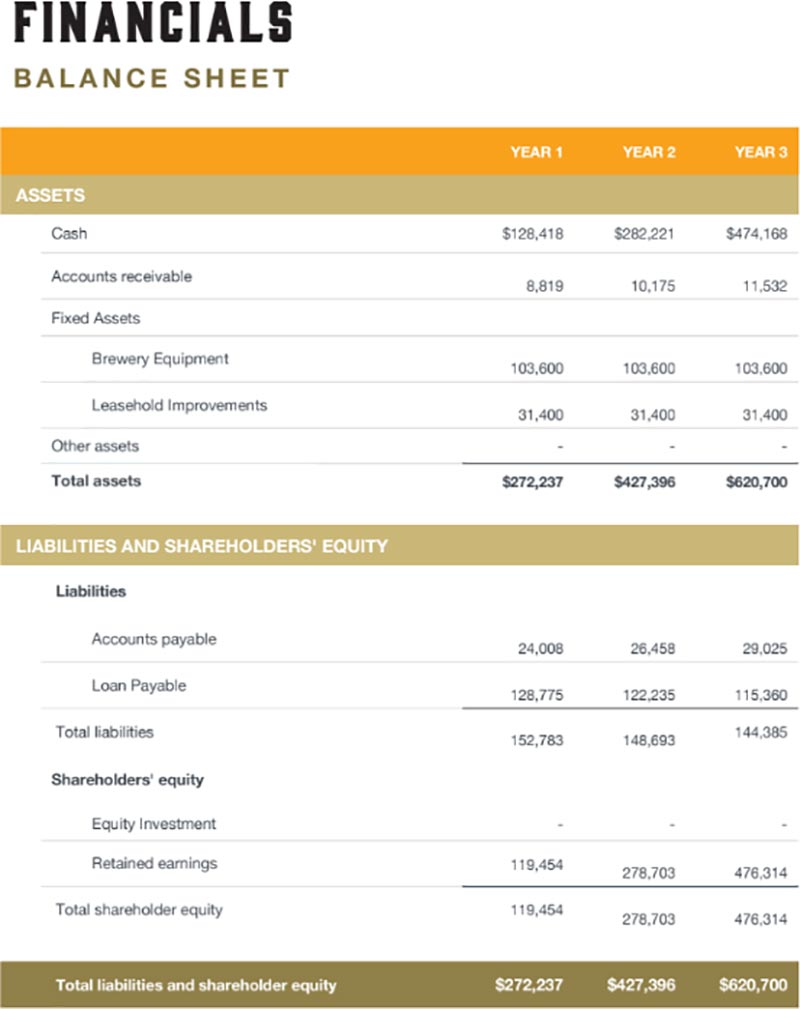
Task: Select Accounts receivable value 11,532
Action: pos(765,286)
